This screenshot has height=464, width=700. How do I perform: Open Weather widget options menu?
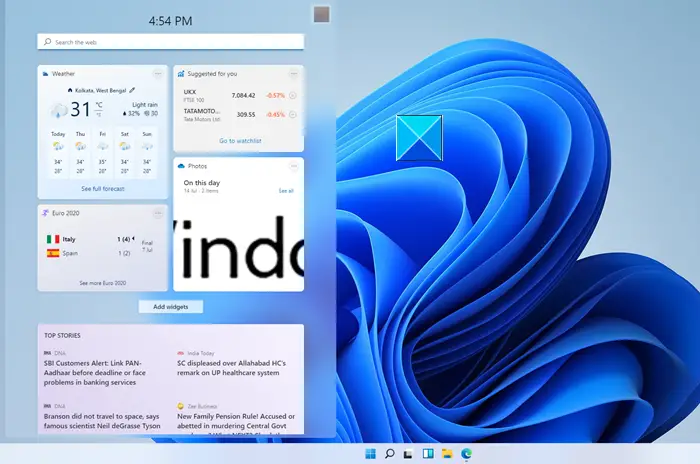point(158,74)
